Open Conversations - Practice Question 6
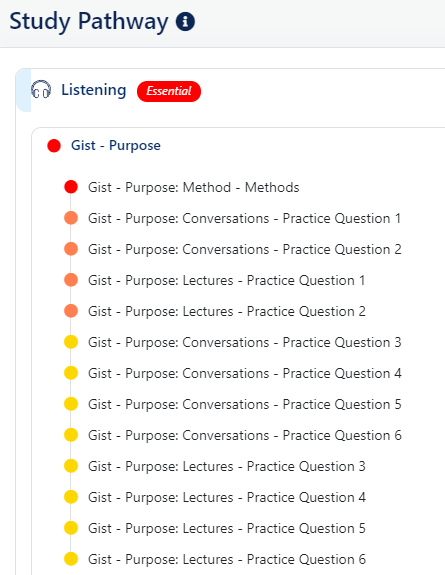445x575 pixels. point(244,435)
